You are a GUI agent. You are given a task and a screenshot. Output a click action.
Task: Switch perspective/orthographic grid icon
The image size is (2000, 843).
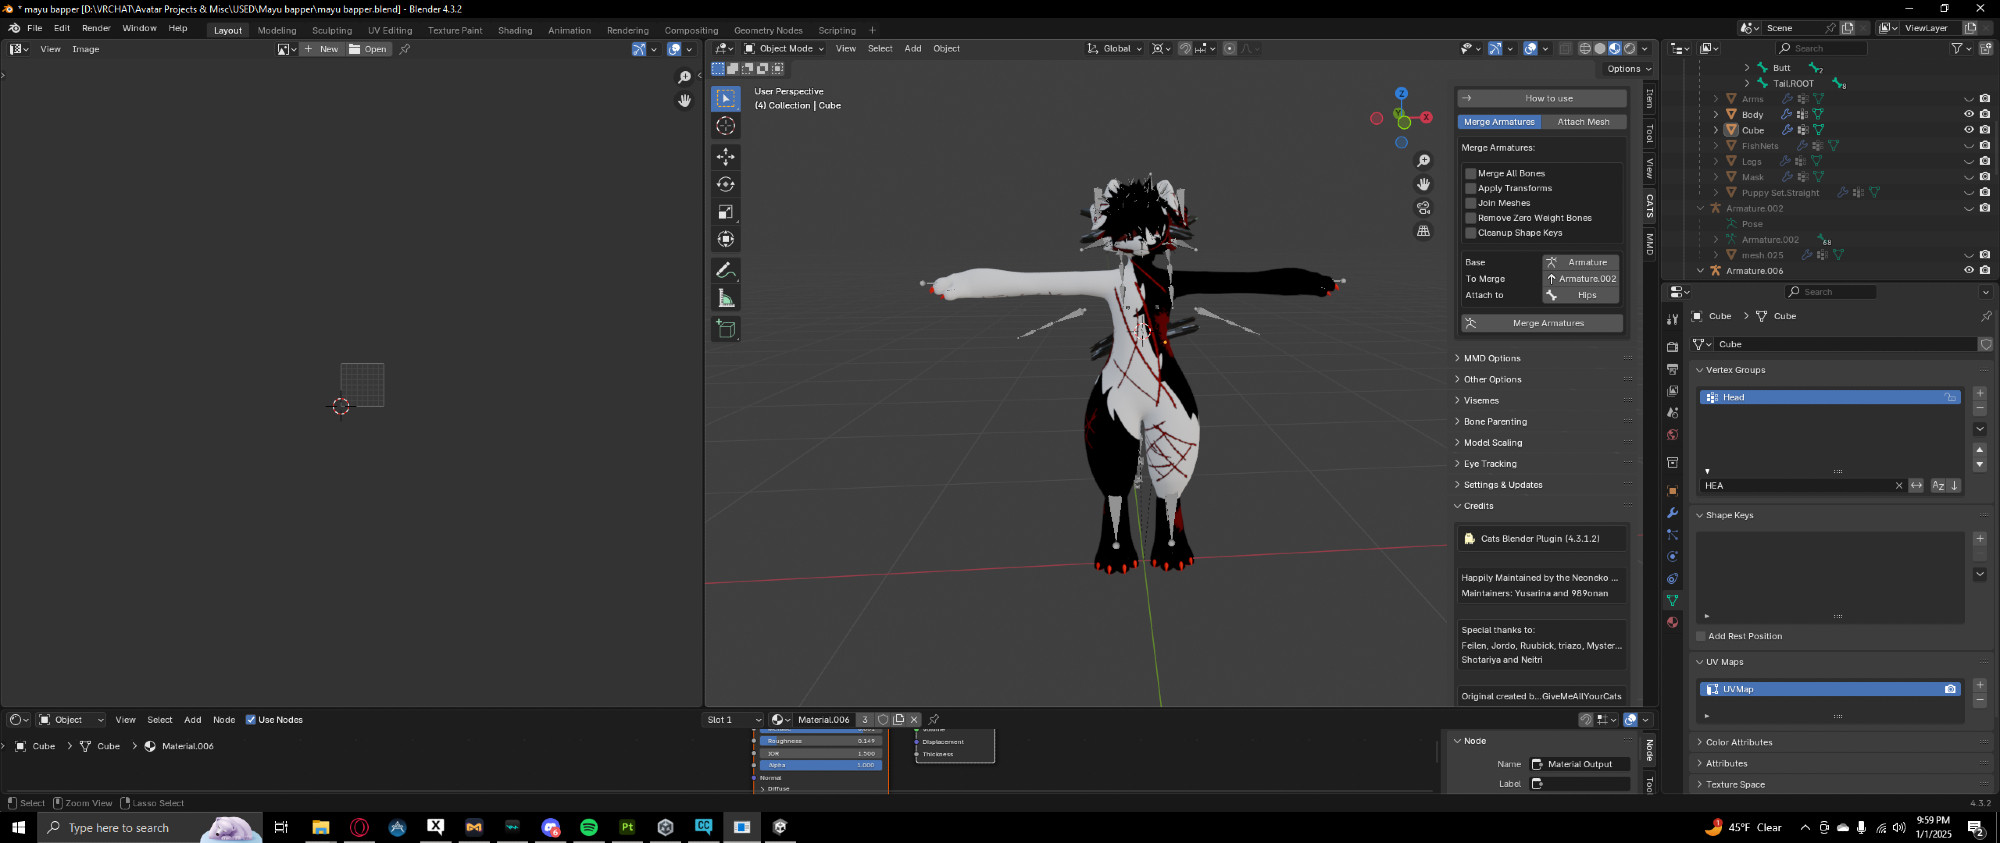click(1423, 231)
